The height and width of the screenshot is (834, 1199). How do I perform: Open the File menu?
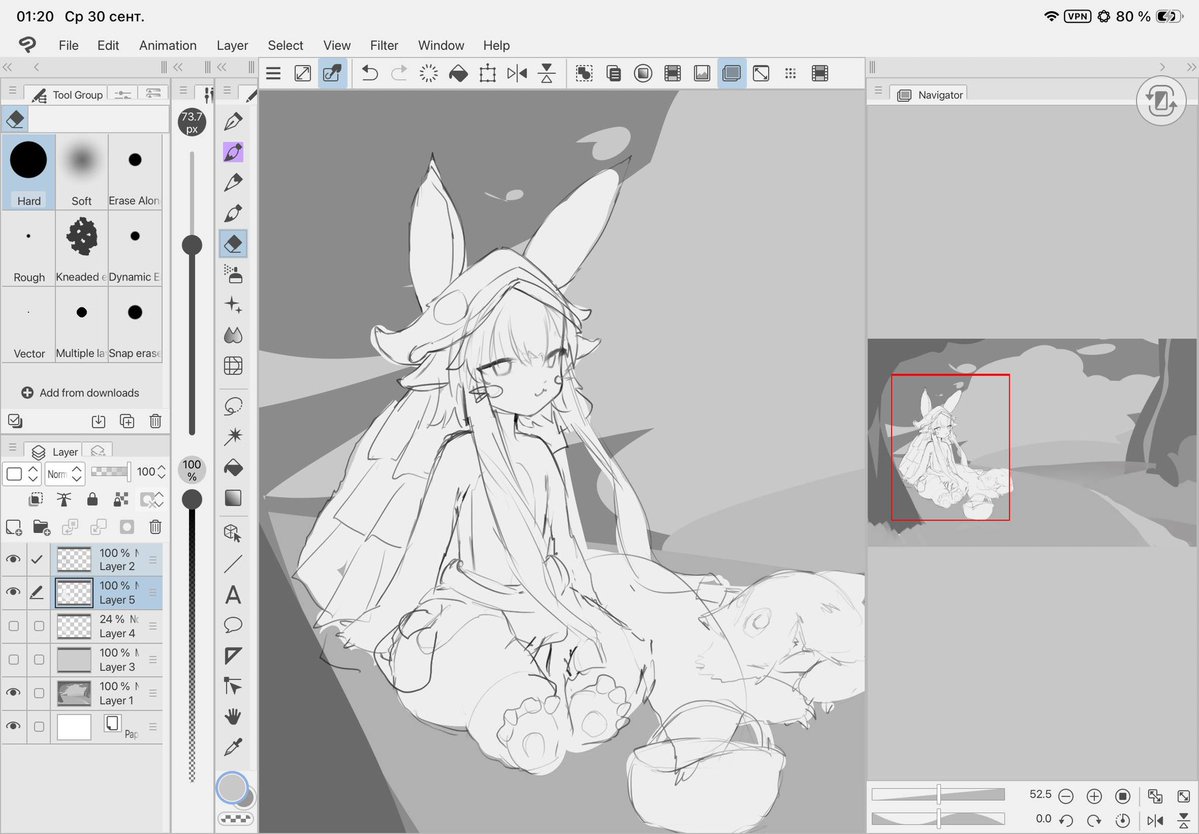pos(69,45)
